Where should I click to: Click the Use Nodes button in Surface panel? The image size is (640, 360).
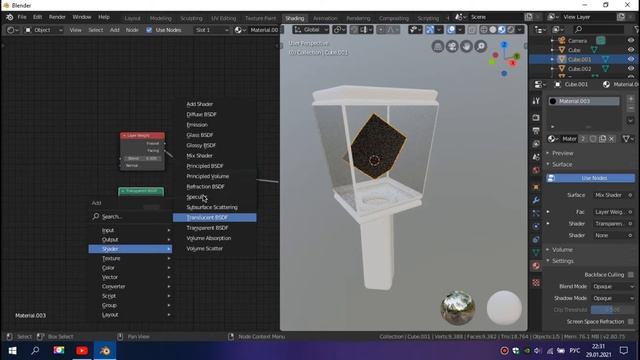[x=591, y=178]
